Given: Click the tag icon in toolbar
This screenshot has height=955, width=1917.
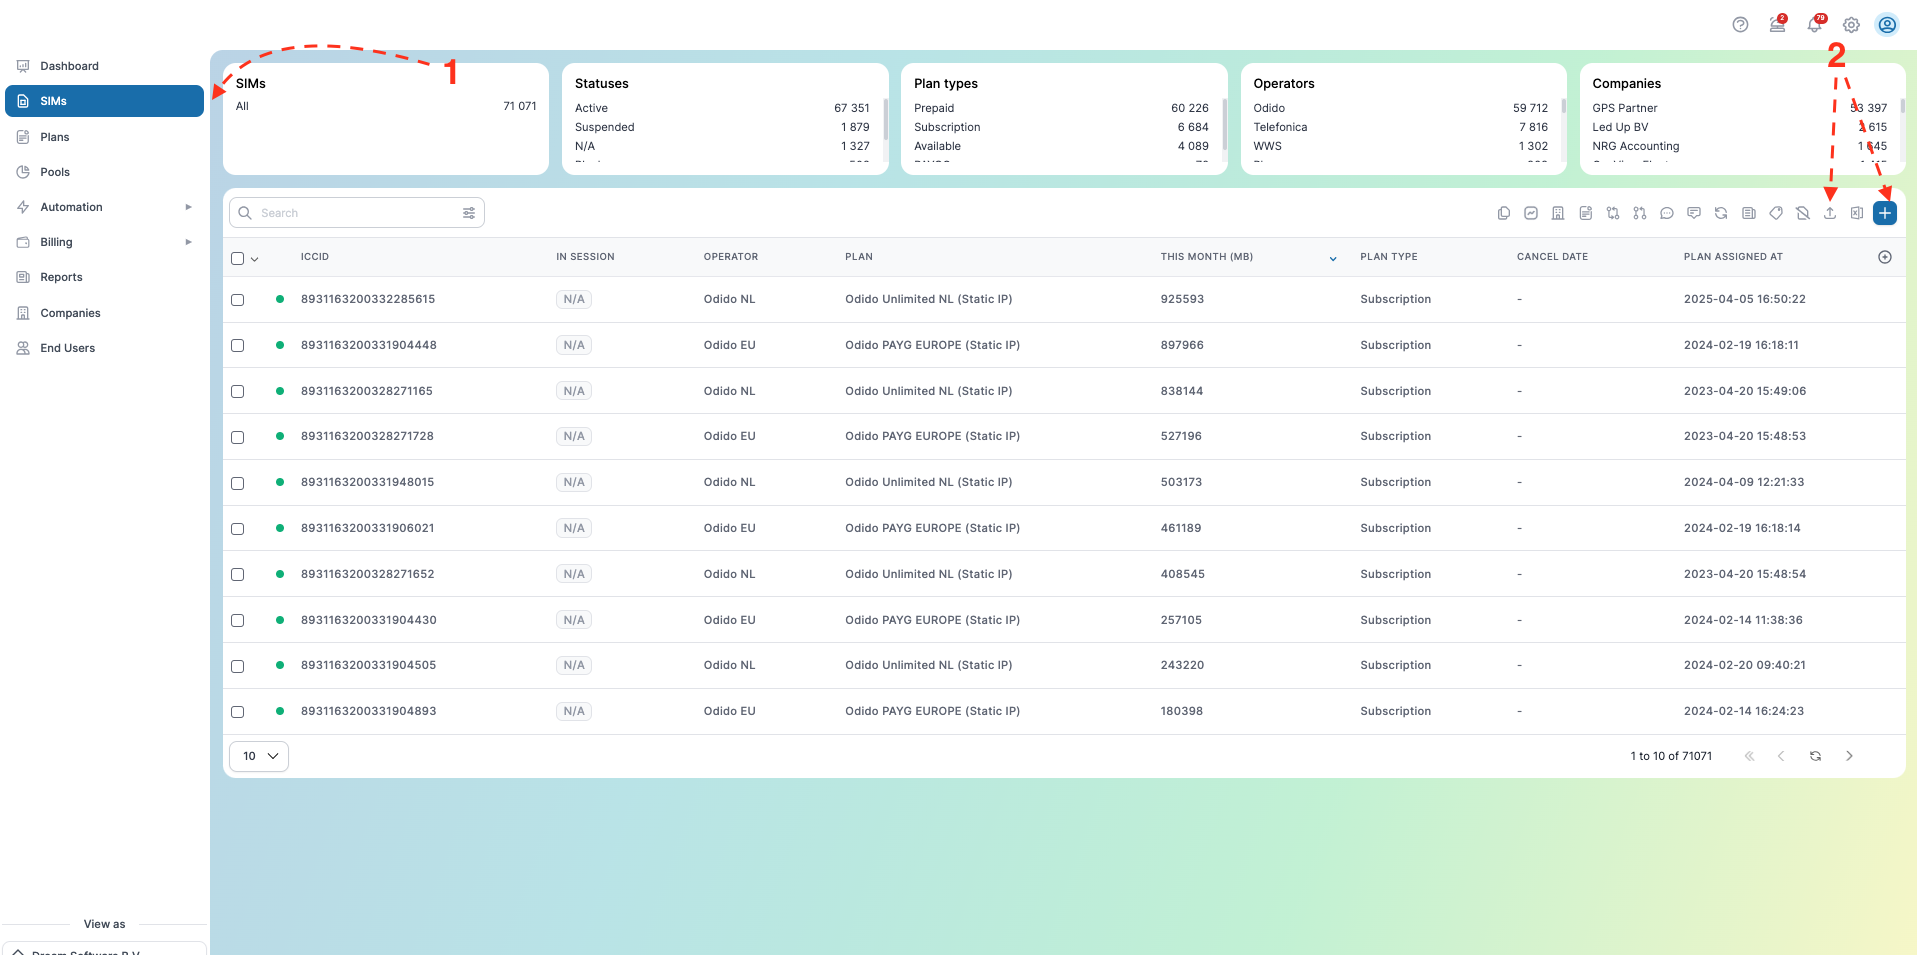Looking at the screenshot, I should coord(1775,213).
